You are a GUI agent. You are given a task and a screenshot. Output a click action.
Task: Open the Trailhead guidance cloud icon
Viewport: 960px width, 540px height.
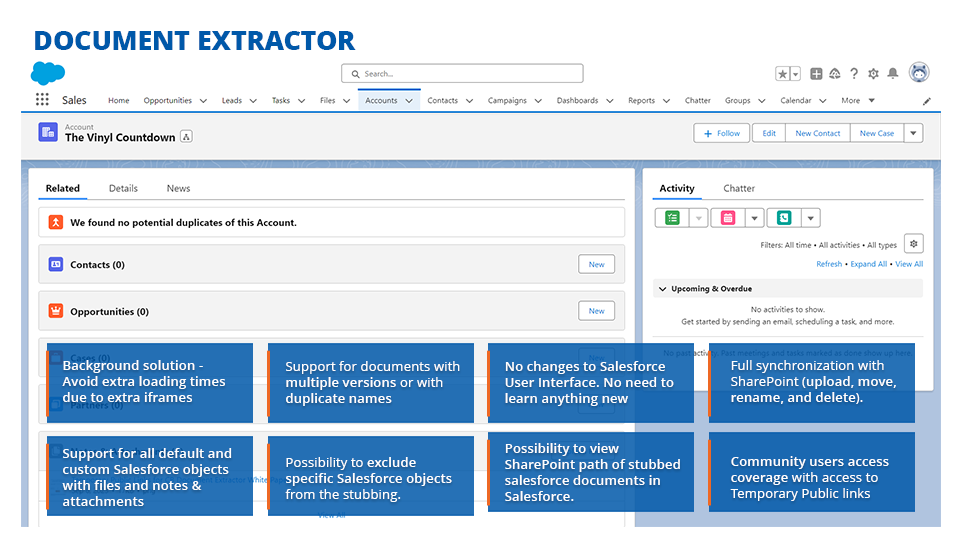coord(835,74)
